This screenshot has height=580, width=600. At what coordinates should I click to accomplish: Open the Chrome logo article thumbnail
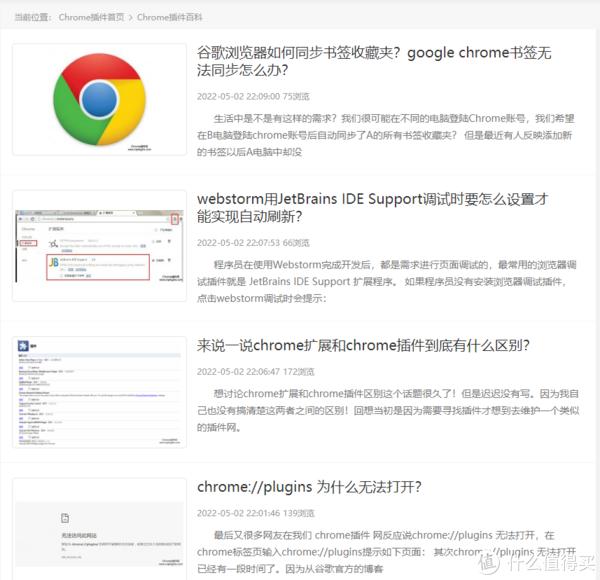click(x=99, y=99)
